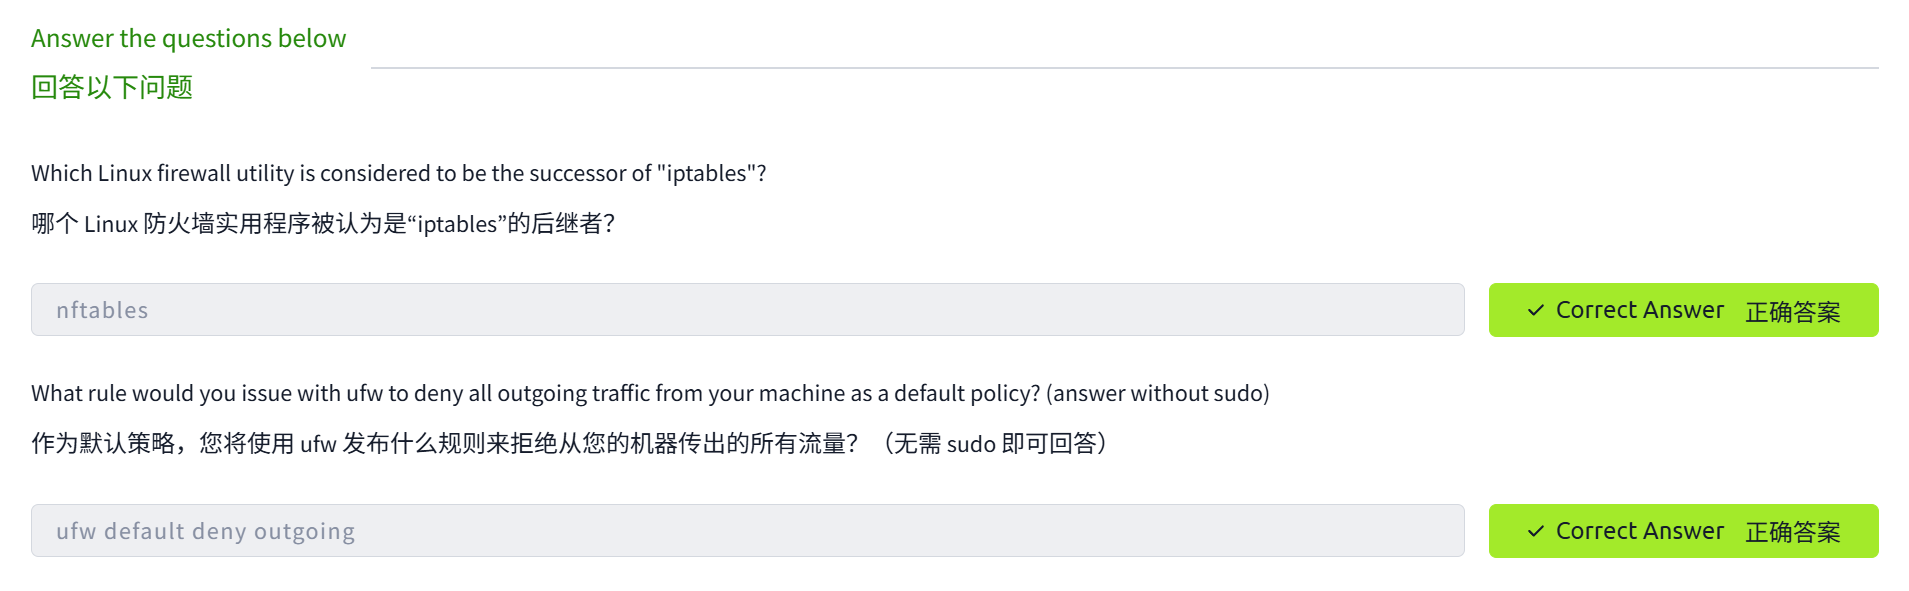Image resolution: width=1909 pixels, height=591 pixels.
Task: Click the quoted "iptables" word in English question
Action: point(706,174)
